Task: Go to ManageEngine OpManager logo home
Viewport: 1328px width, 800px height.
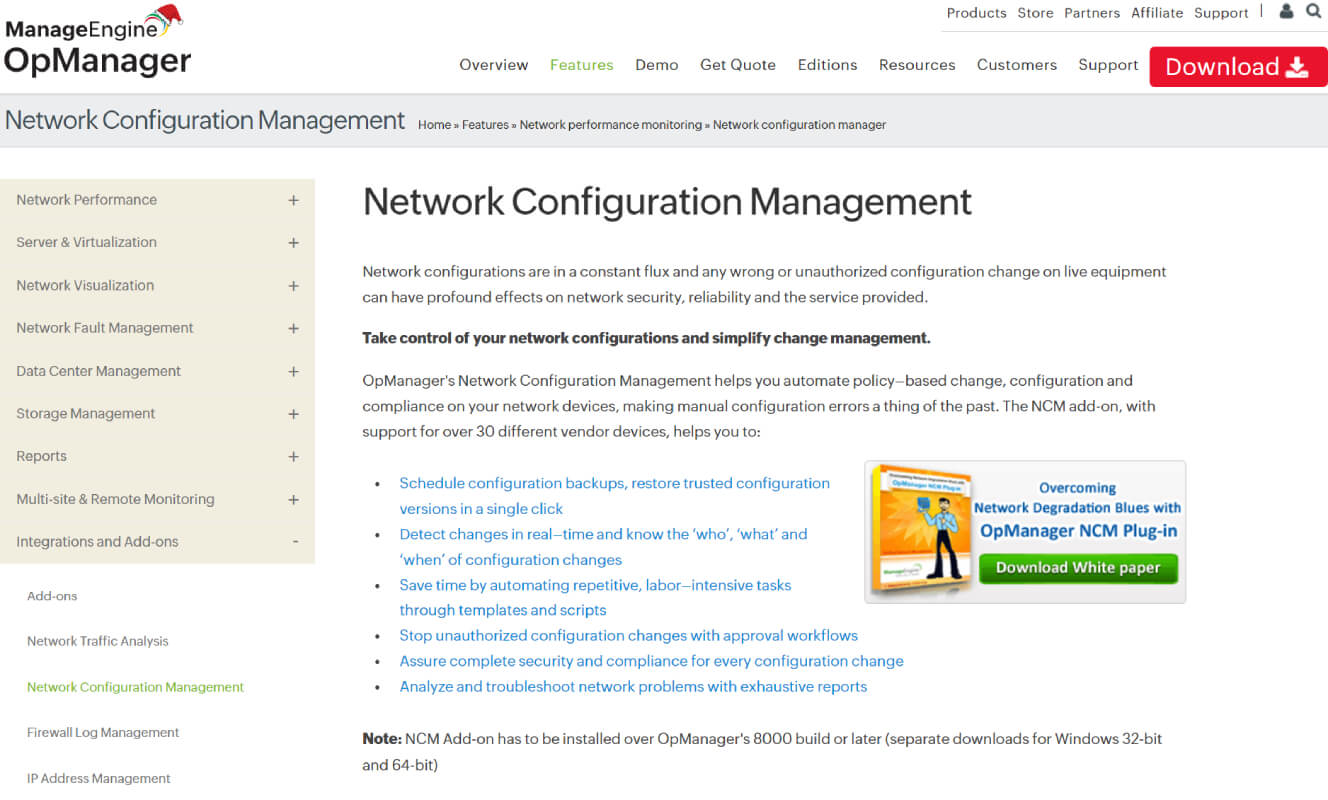Action: [x=97, y=41]
